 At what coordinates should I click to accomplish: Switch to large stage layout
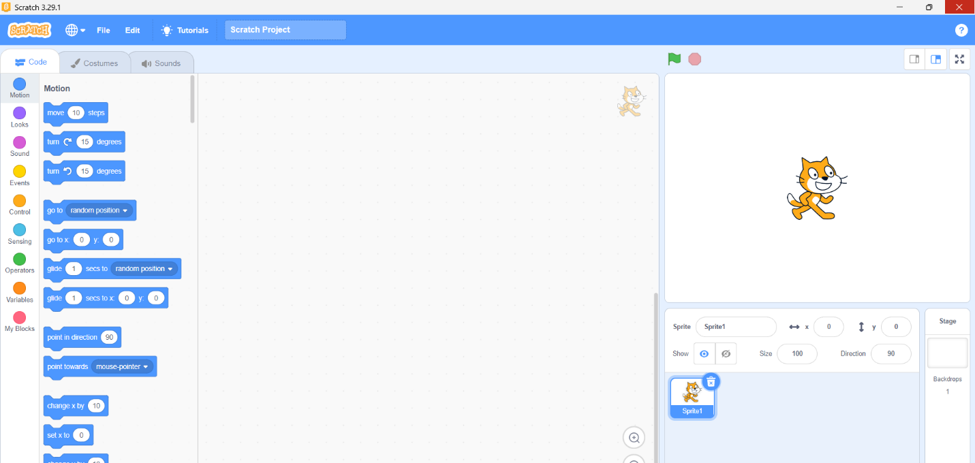(936, 60)
